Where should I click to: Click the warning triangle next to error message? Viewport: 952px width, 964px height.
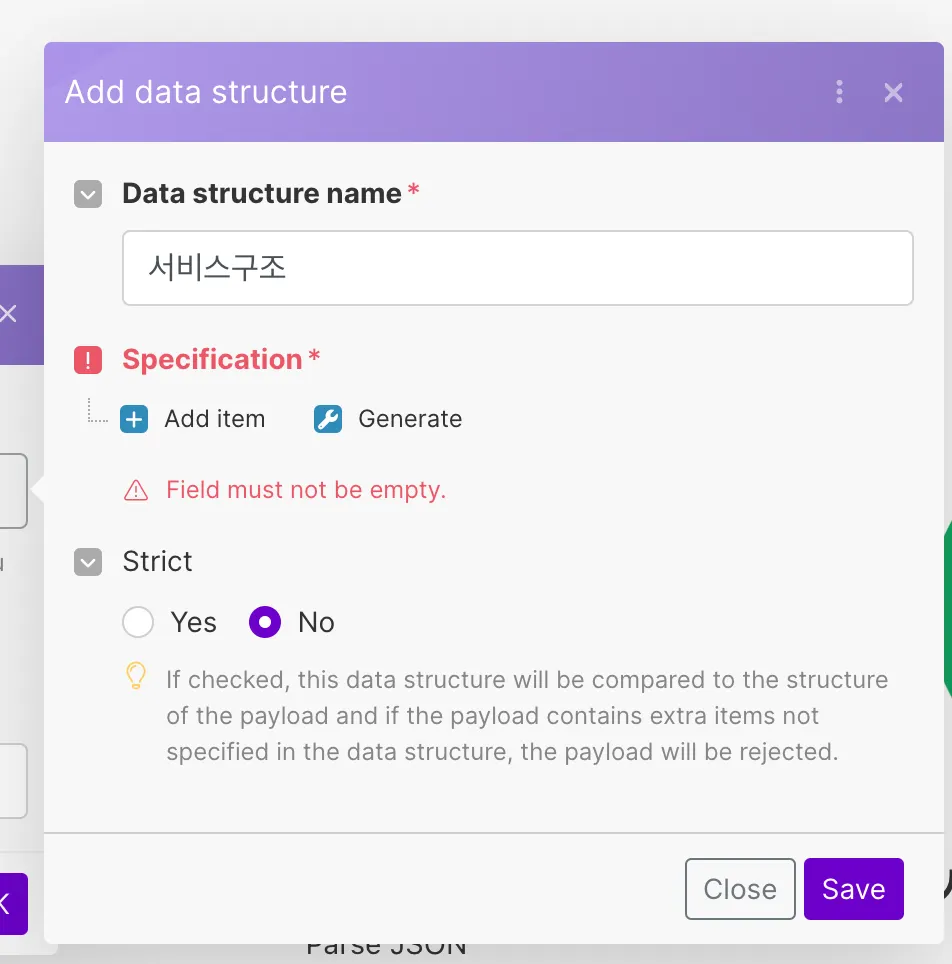(x=136, y=490)
